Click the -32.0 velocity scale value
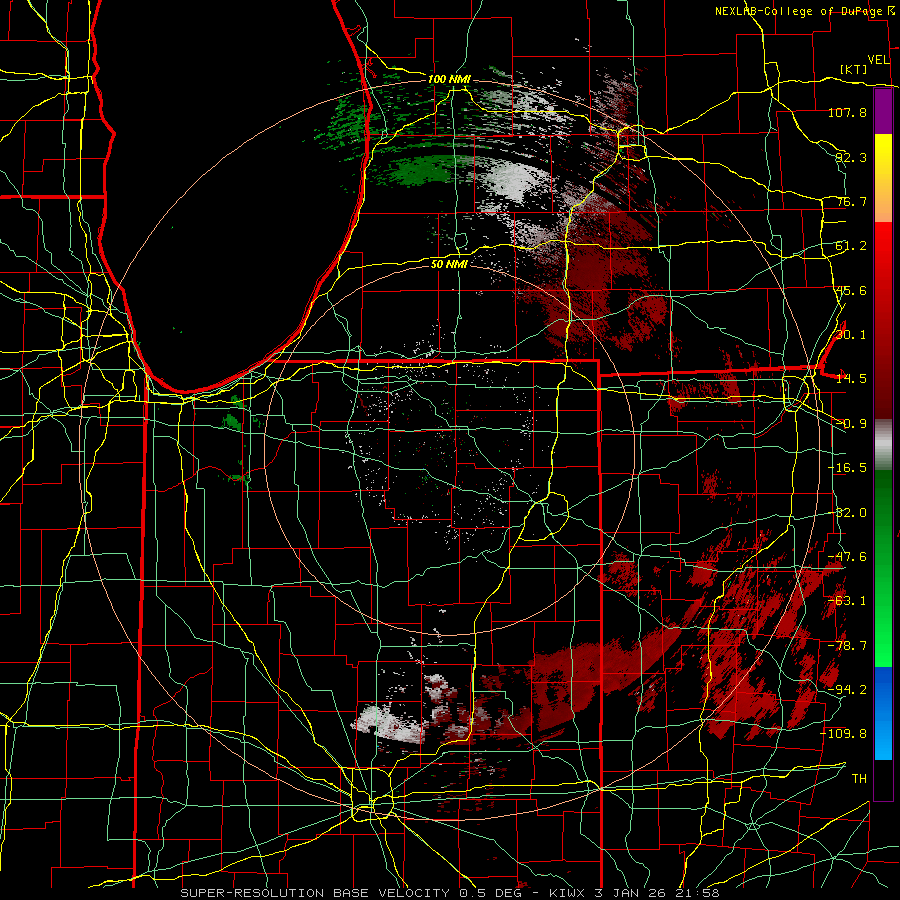 pos(847,513)
